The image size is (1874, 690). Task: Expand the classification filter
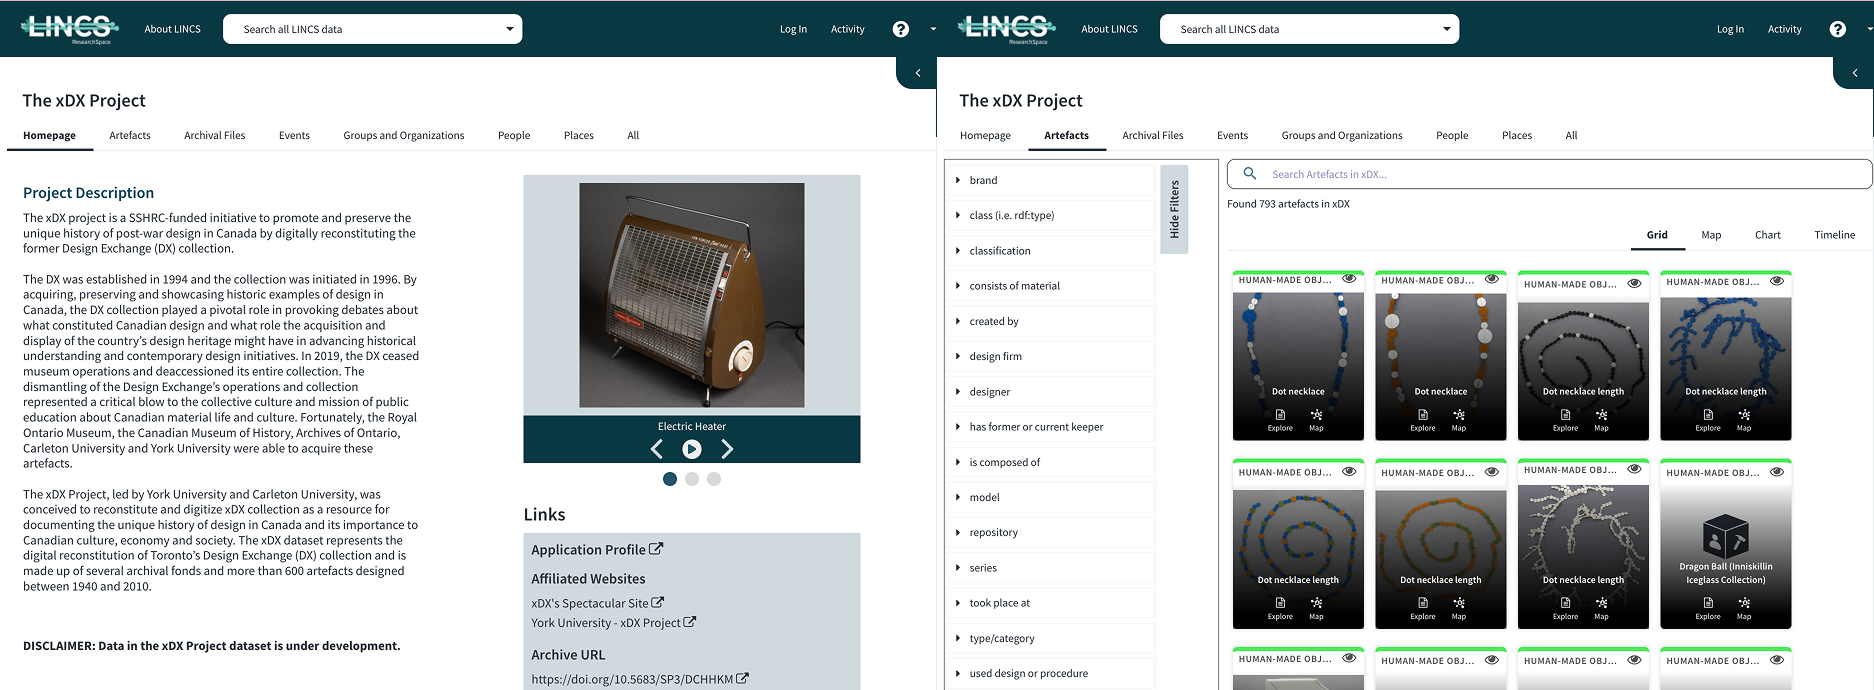(1049, 251)
